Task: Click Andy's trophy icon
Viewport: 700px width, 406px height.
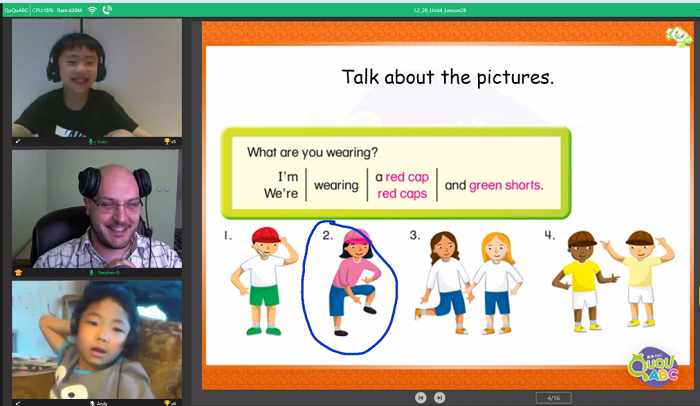Action: click(x=167, y=403)
